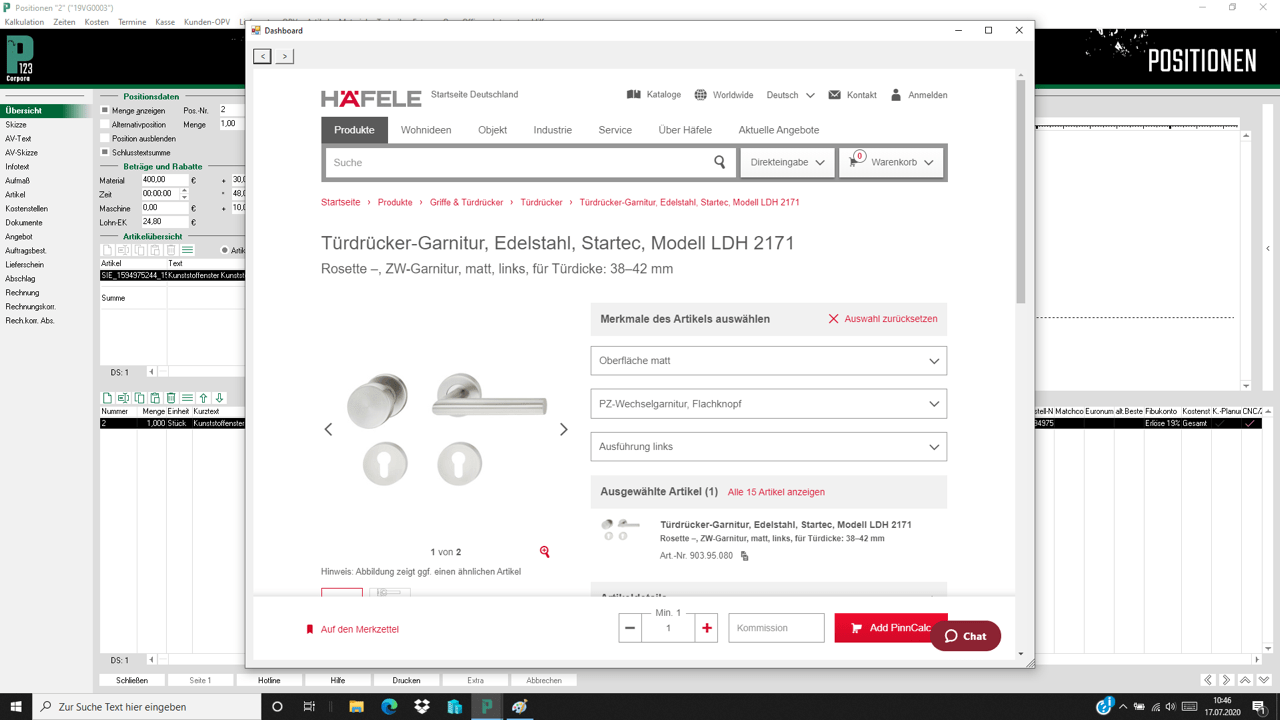Open the Termine menu
Viewport: 1280px width, 720px height.
(132, 22)
